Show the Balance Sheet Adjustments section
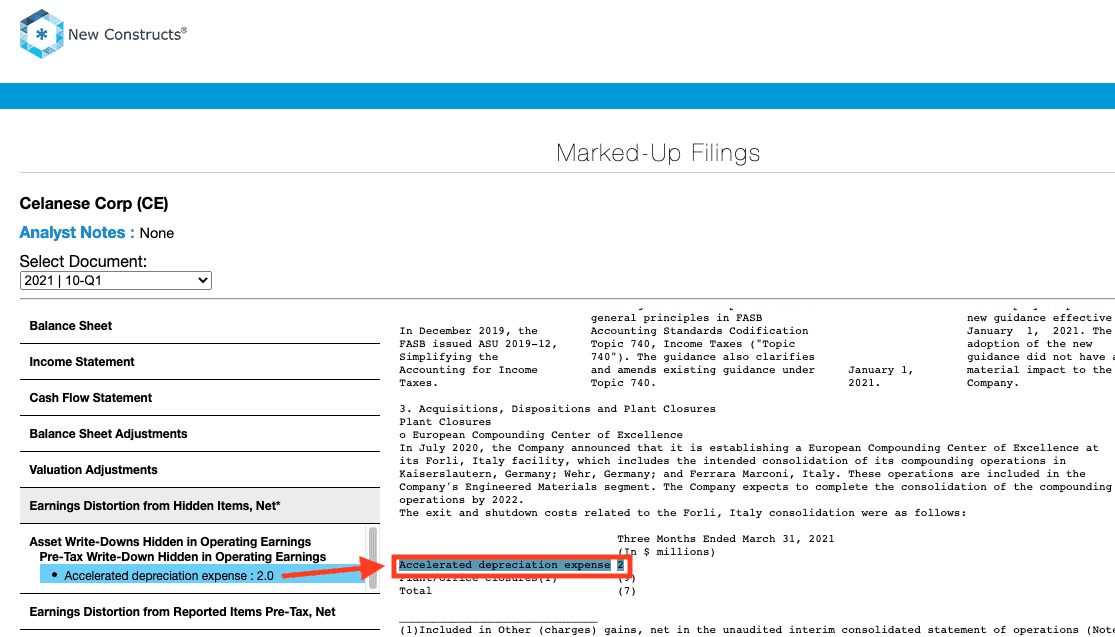The width and height of the screenshot is (1115, 637). click(x=200, y=434)
